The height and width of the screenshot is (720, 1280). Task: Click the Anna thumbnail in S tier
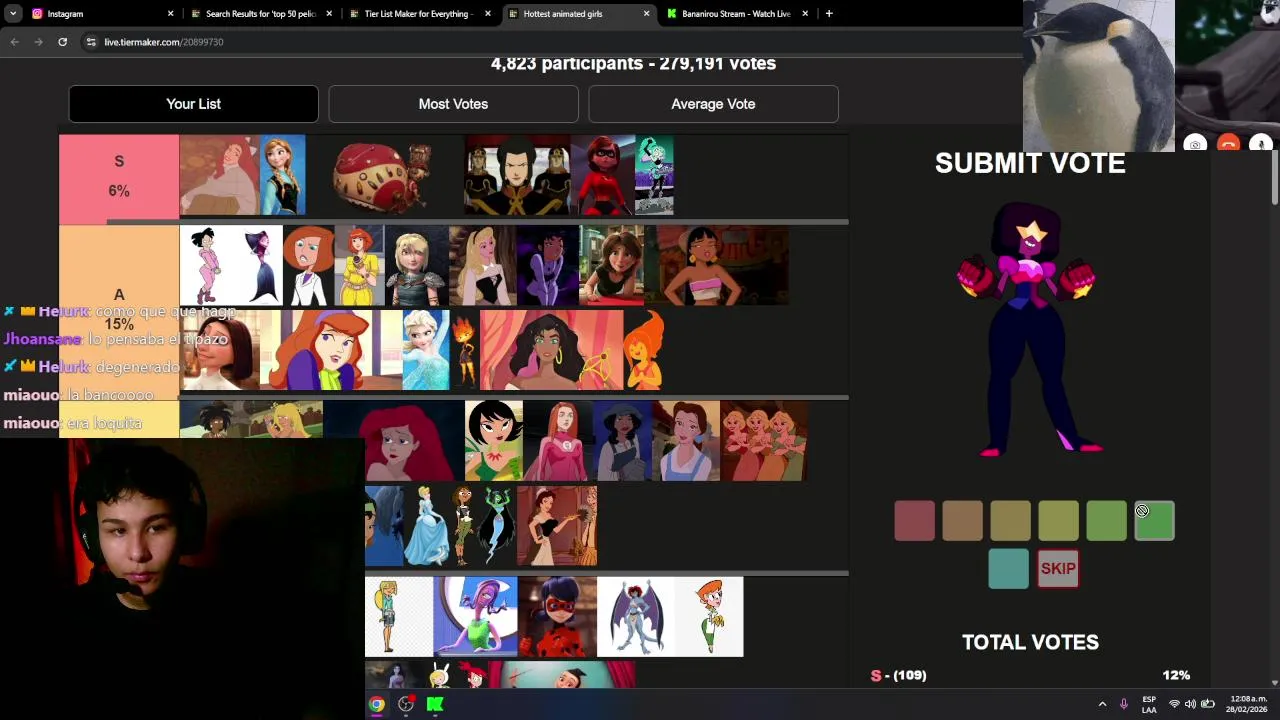coord(282,175)
